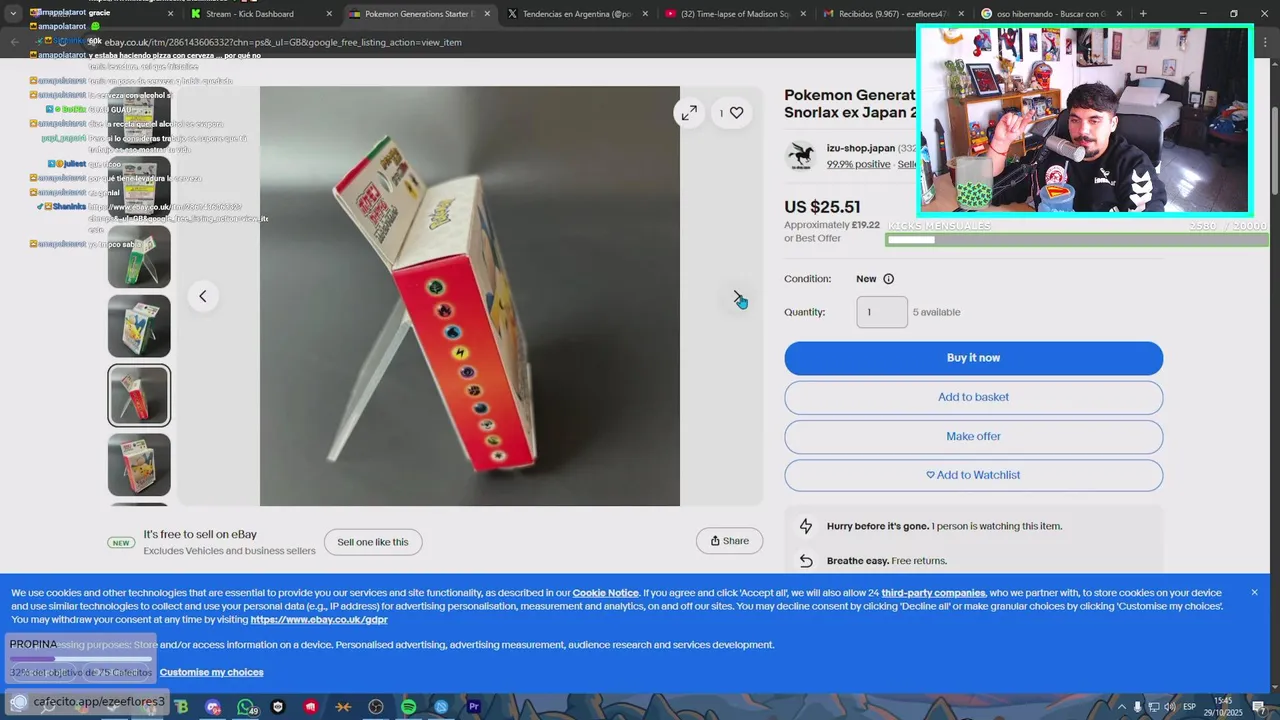Screen dimensions: 1280x720
Task: Click Make offer
Action: click(973, 436)
